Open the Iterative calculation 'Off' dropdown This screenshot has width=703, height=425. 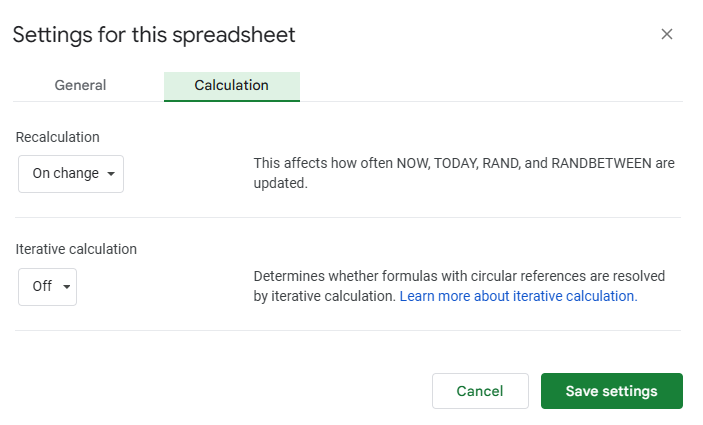pos(48,287)
